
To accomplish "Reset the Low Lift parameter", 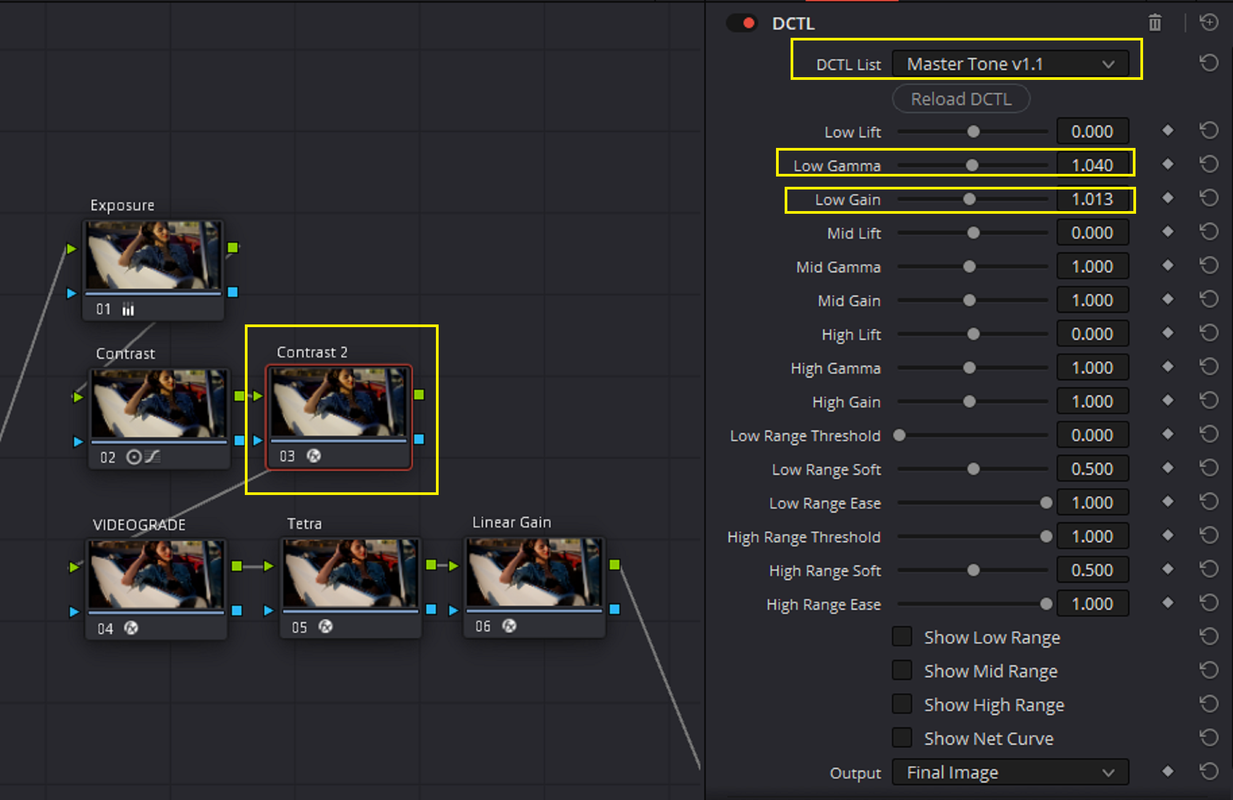I will pos(1209,131).
